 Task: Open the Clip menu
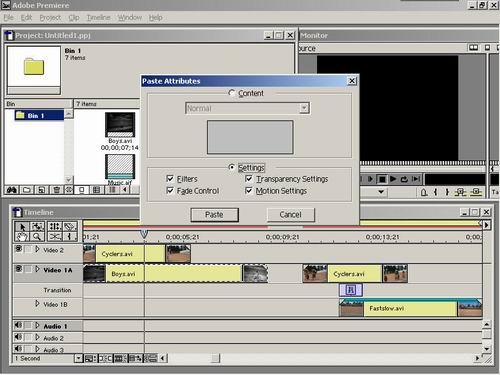click(x=74, y=17)
